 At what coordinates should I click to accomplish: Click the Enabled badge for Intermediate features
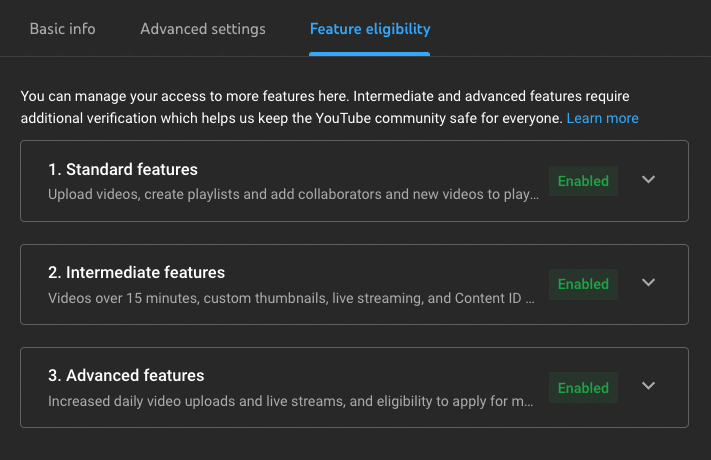(x=583, y=284)
